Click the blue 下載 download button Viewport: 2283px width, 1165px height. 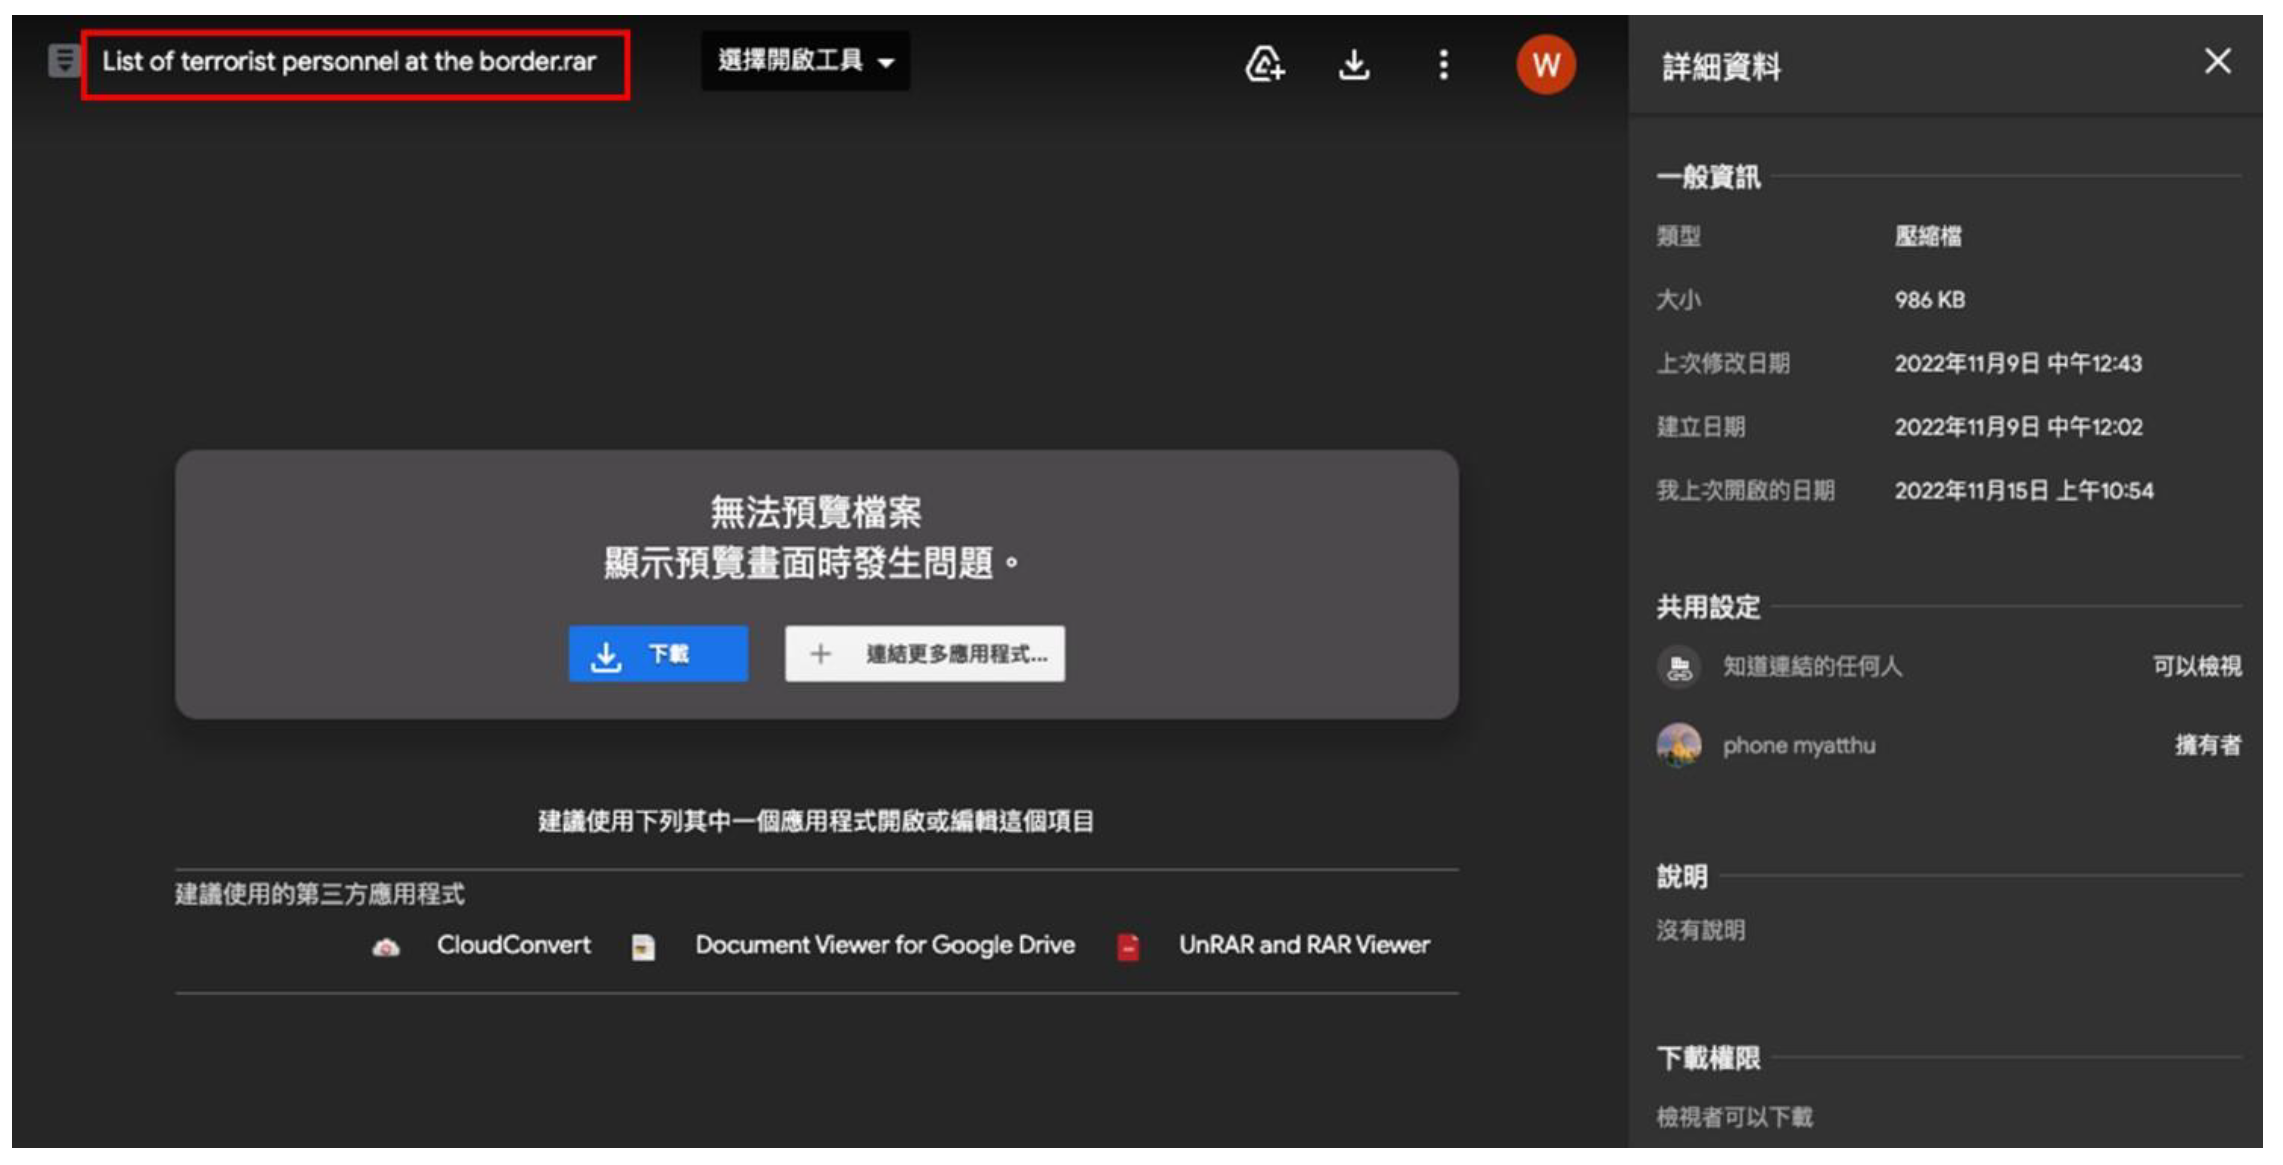coord(658,654)
